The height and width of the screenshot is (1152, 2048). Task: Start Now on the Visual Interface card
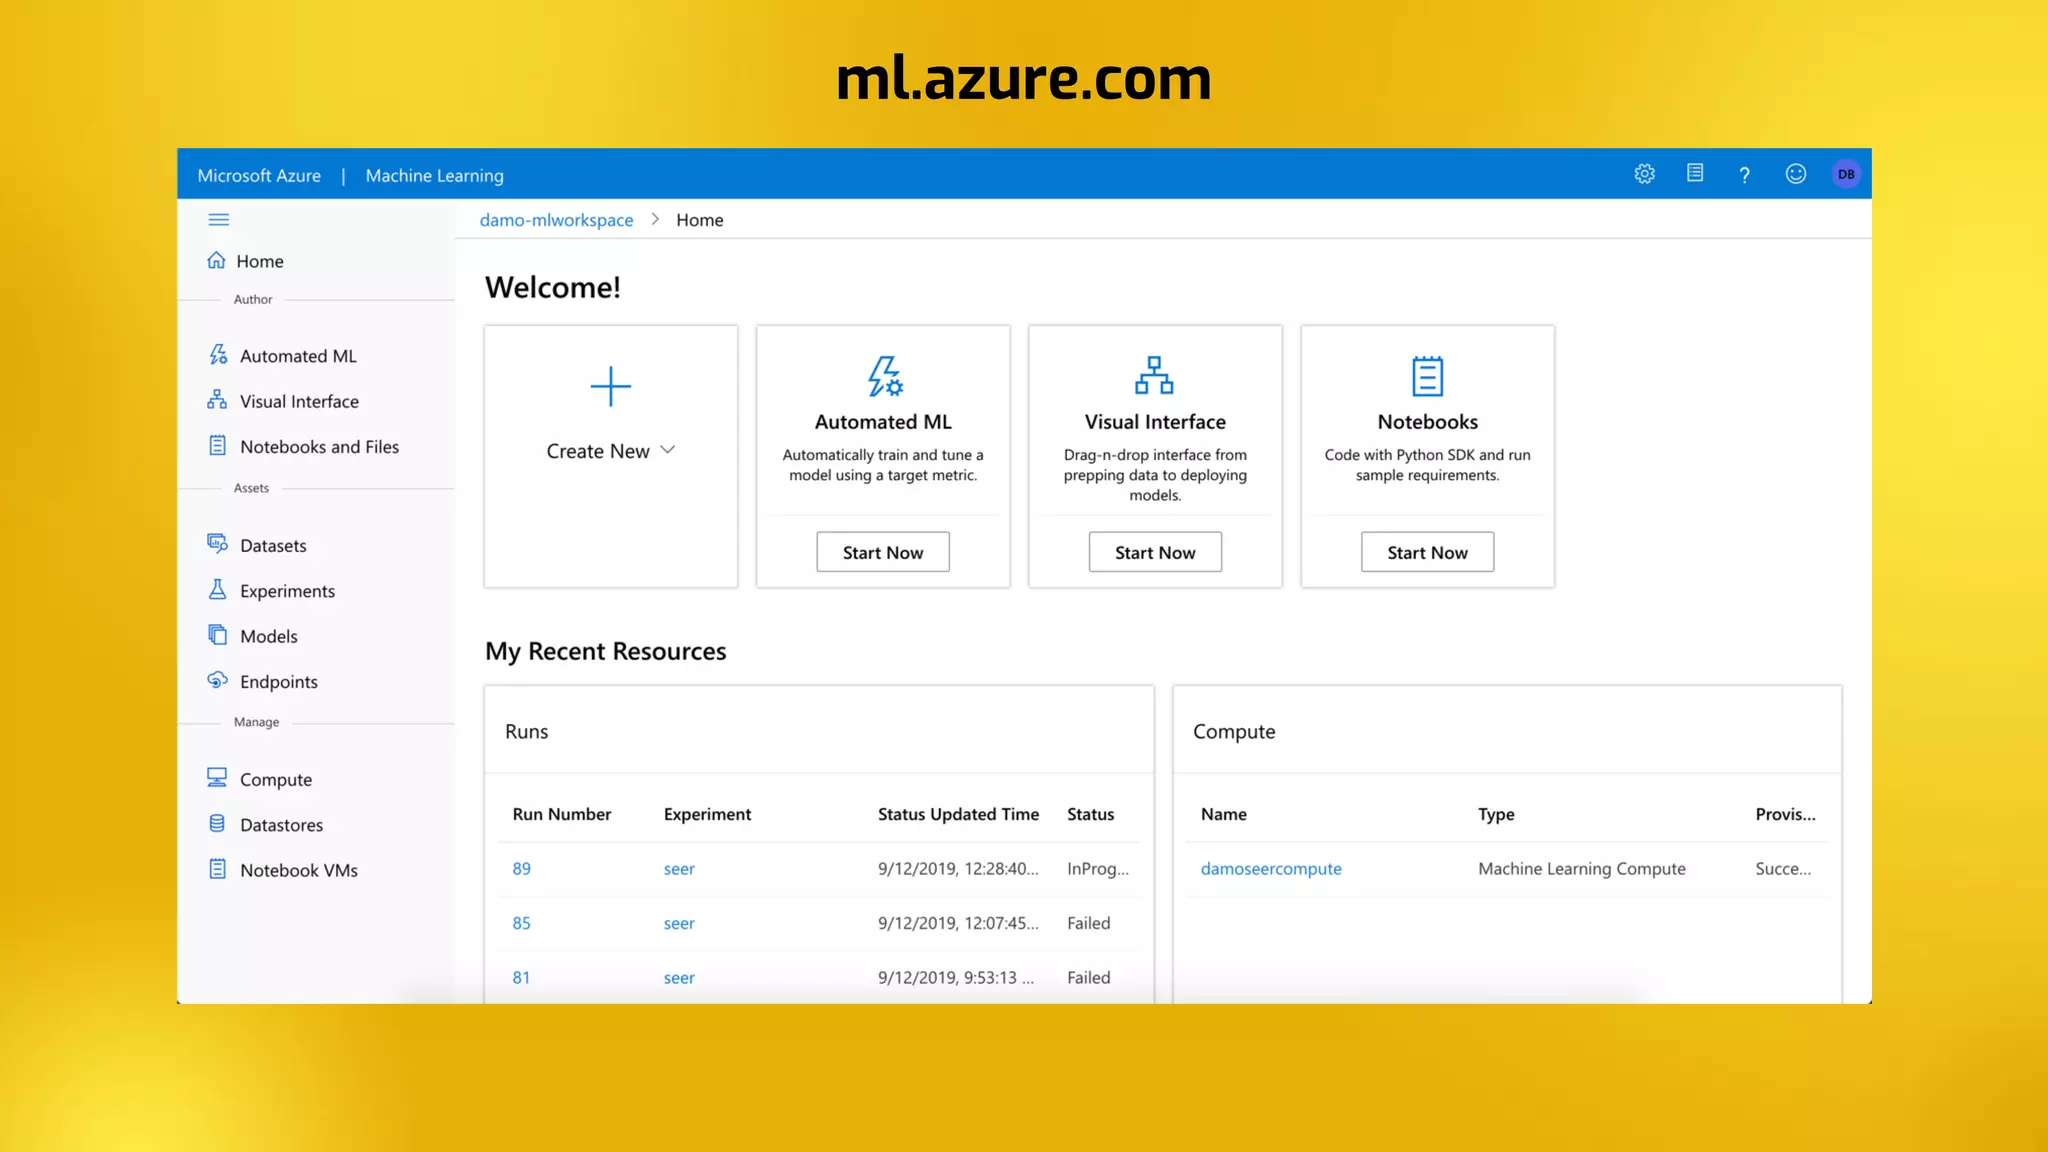(1155, 552)
